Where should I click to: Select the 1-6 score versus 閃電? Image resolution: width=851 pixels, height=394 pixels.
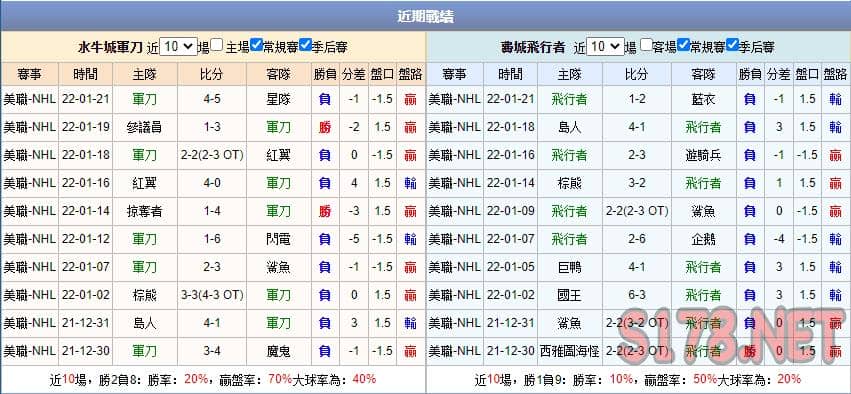[x=212, y=239]
